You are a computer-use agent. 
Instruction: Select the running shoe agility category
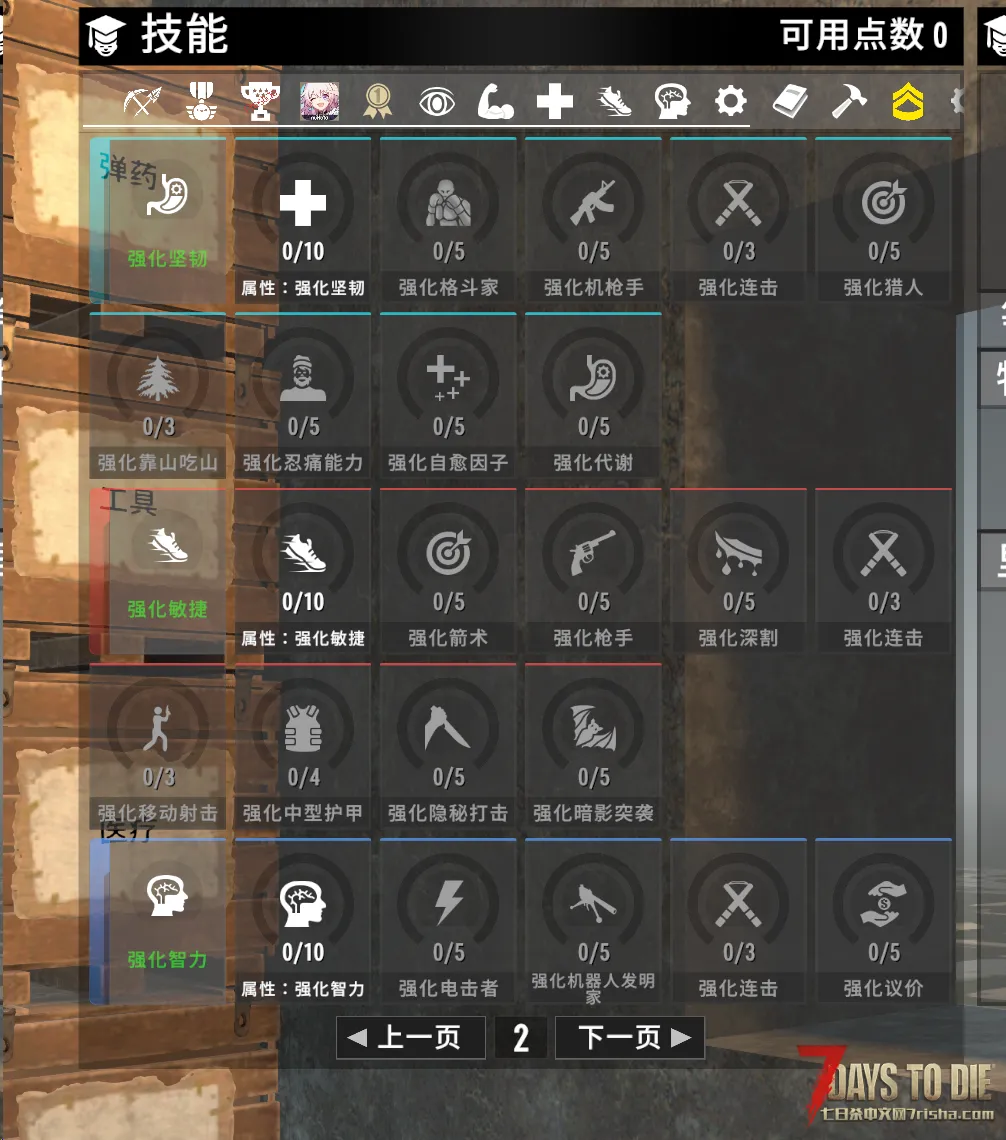point(614,102)
